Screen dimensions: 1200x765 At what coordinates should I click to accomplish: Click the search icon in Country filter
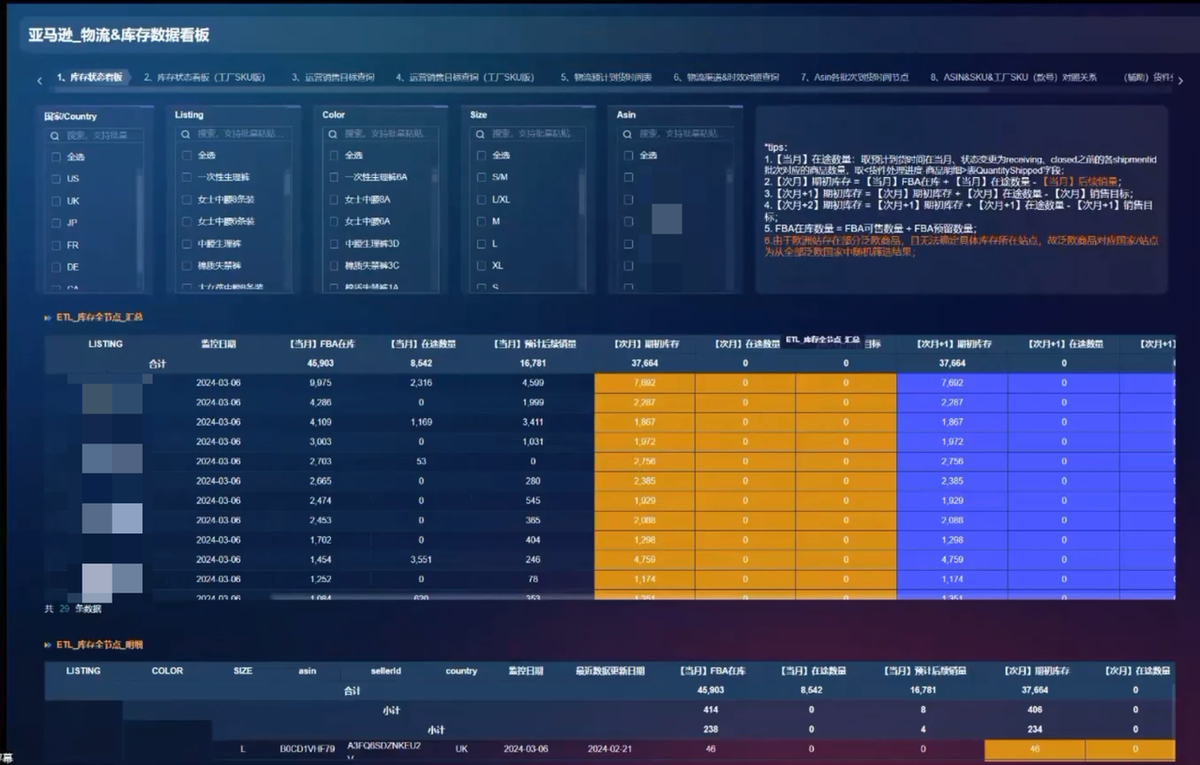[x=58, y=135]
